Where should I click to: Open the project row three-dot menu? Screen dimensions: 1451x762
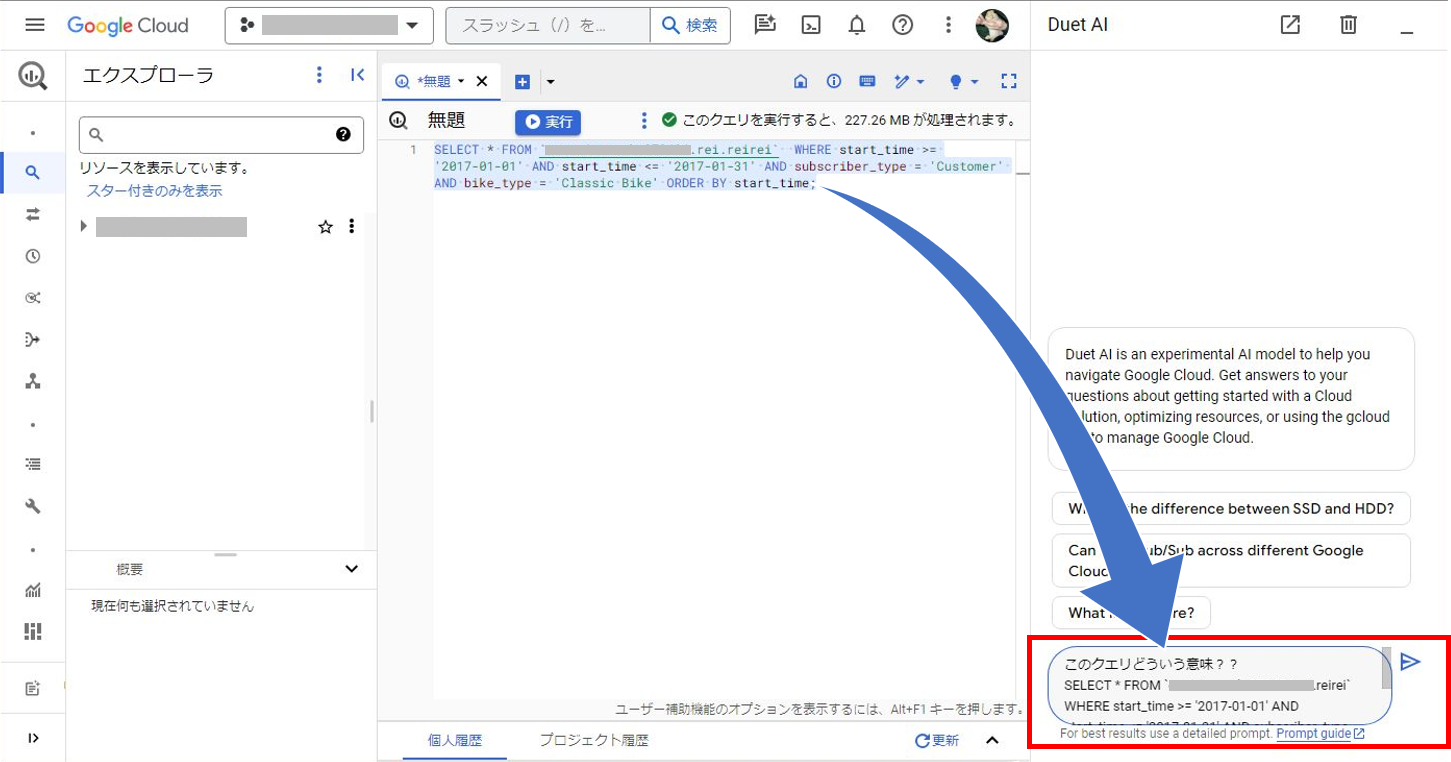(x=351, y=227)
